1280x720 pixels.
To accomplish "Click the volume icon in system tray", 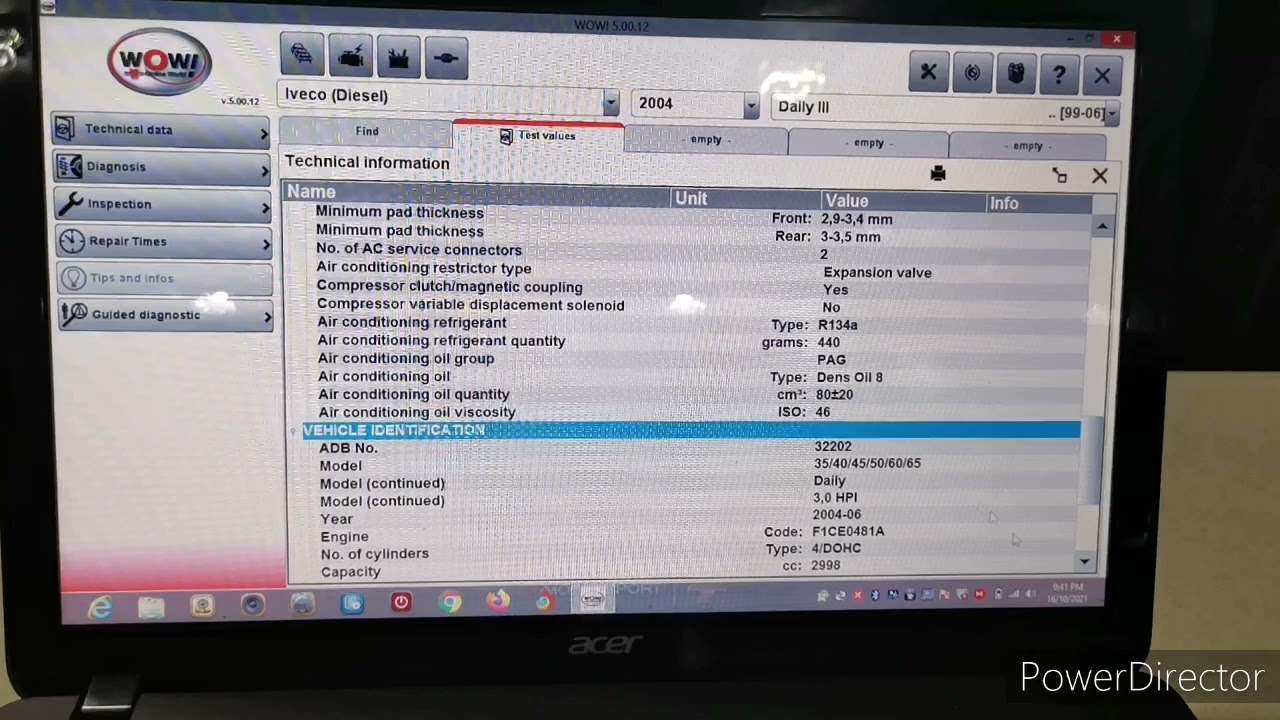I will pyautogui.click(x=1029, y=594).
